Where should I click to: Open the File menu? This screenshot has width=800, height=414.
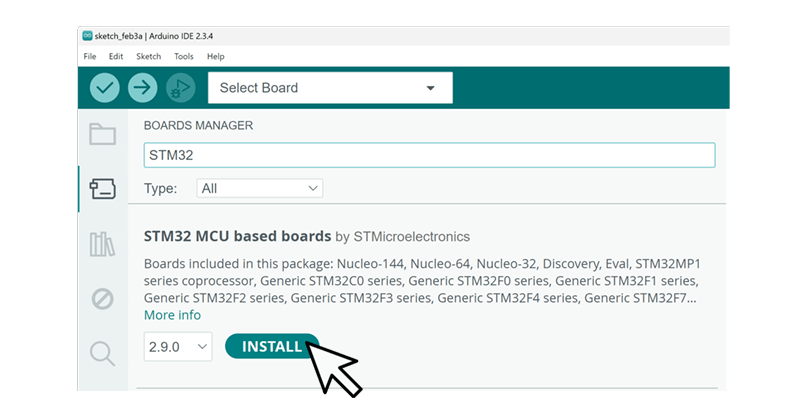pos(90,56)
